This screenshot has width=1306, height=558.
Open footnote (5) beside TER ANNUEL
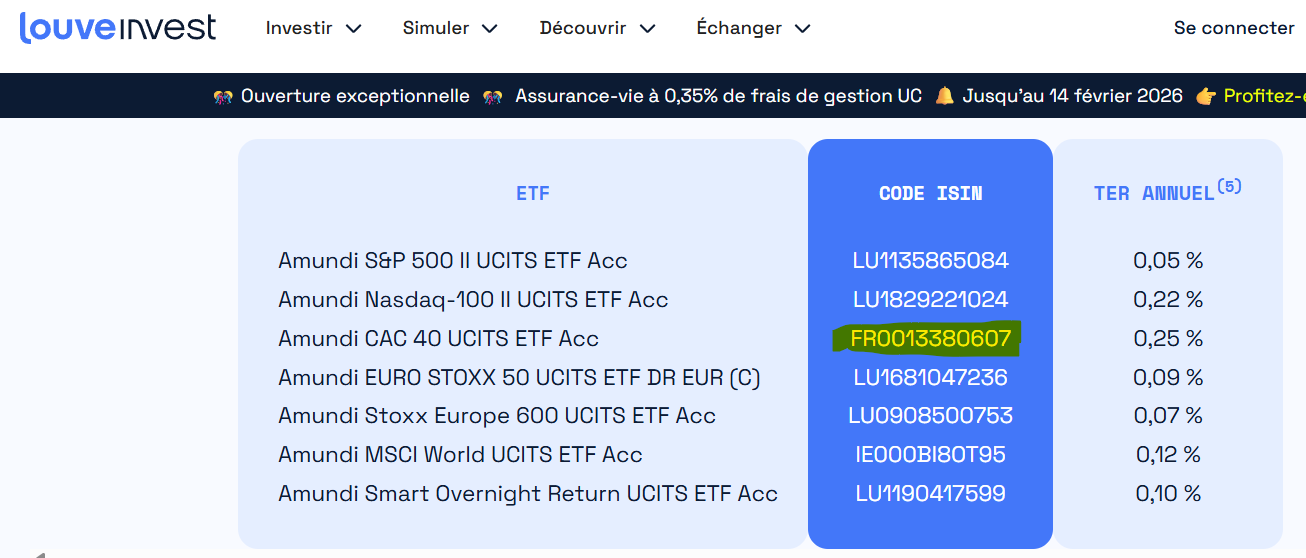(x=1229, y=185)
